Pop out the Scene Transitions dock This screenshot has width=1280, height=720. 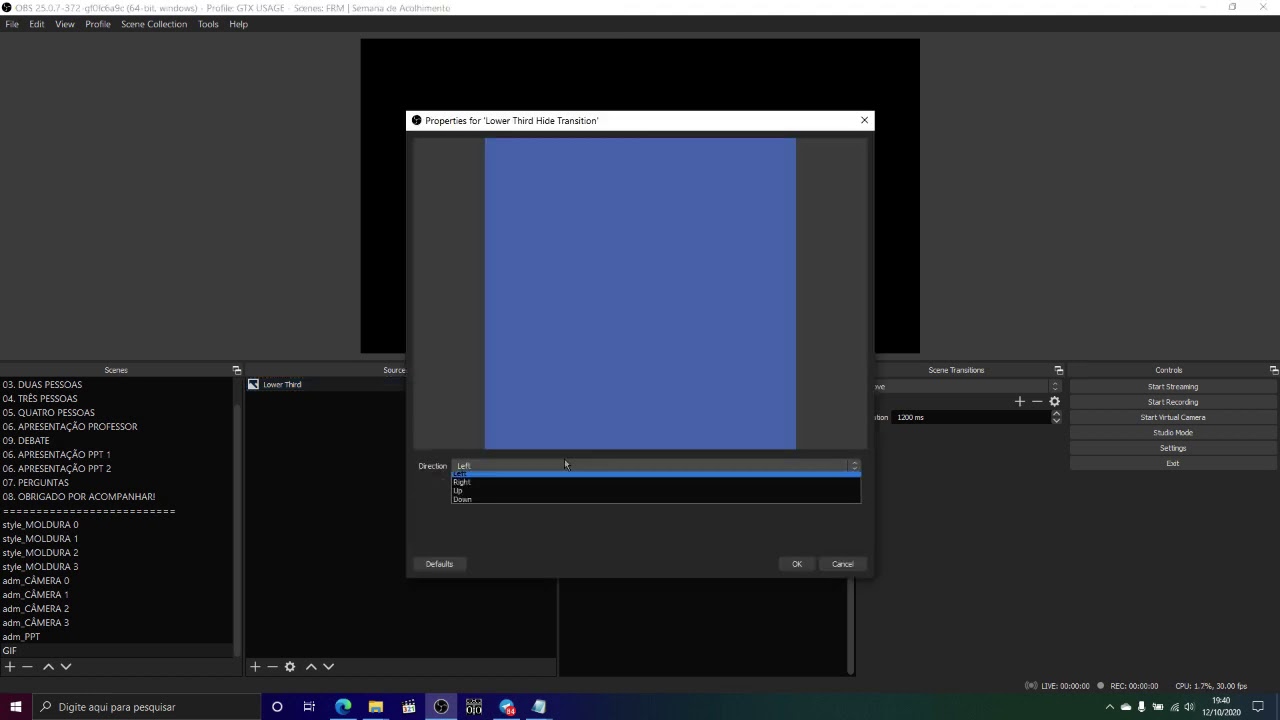coord(1059,370)
